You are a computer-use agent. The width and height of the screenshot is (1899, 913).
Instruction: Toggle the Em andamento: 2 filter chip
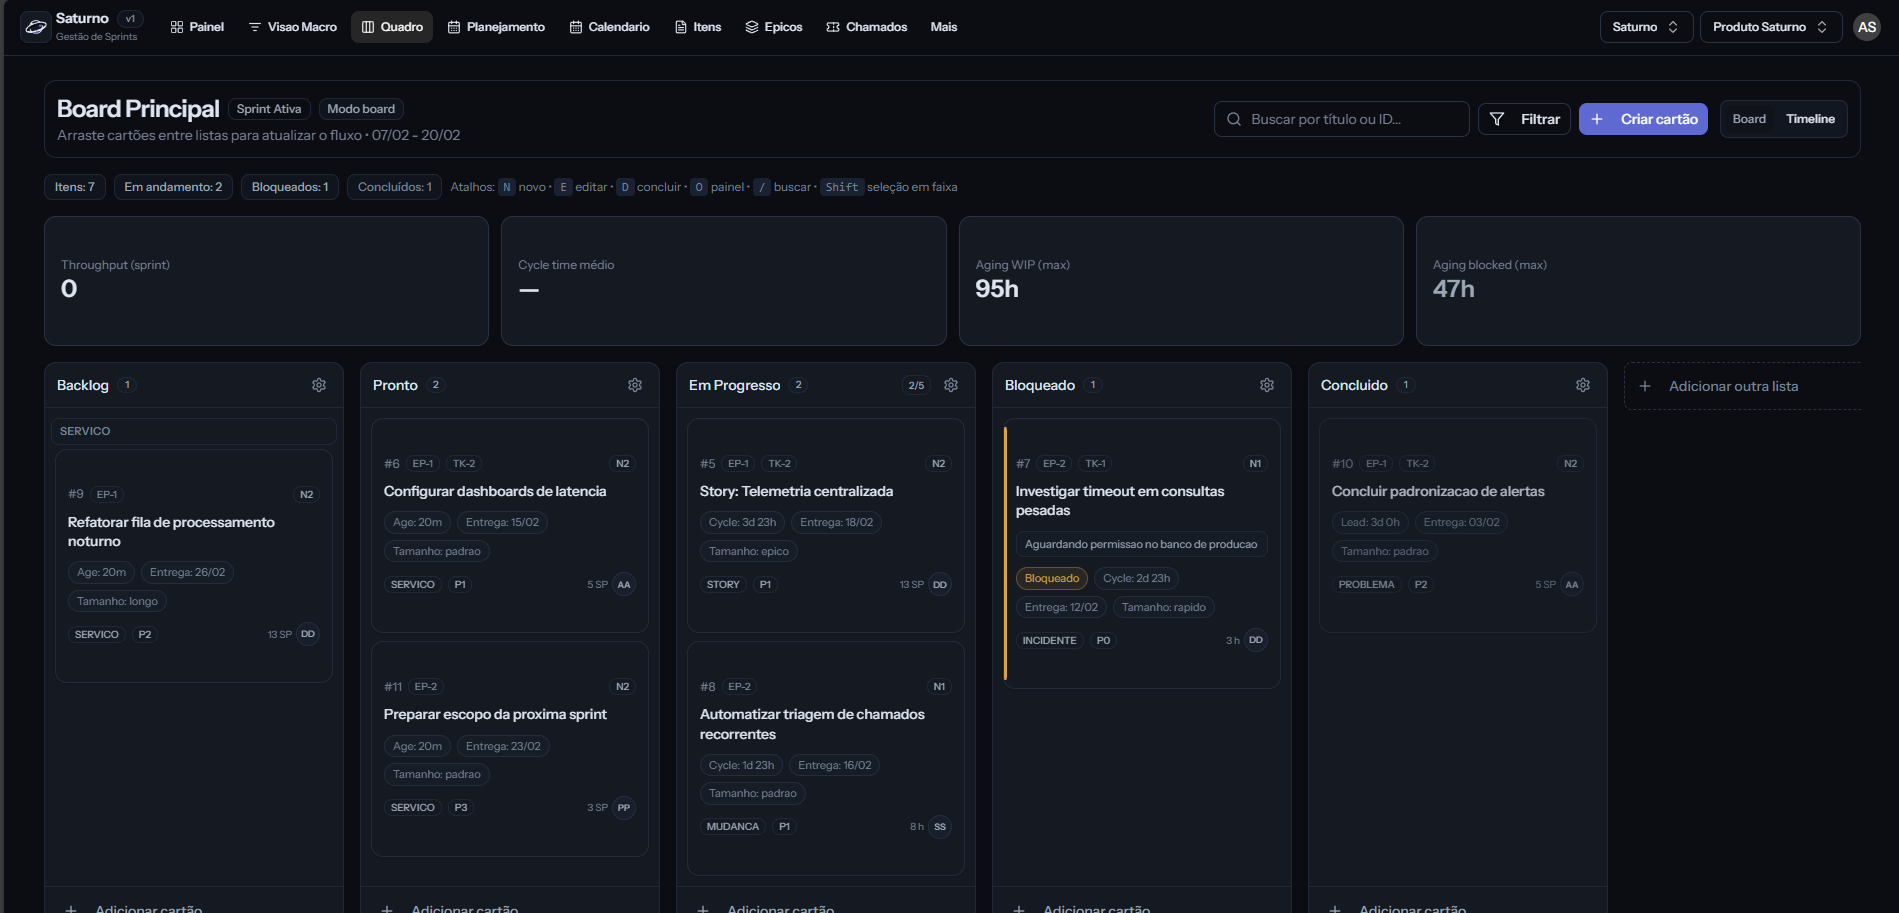coord(172,186)
